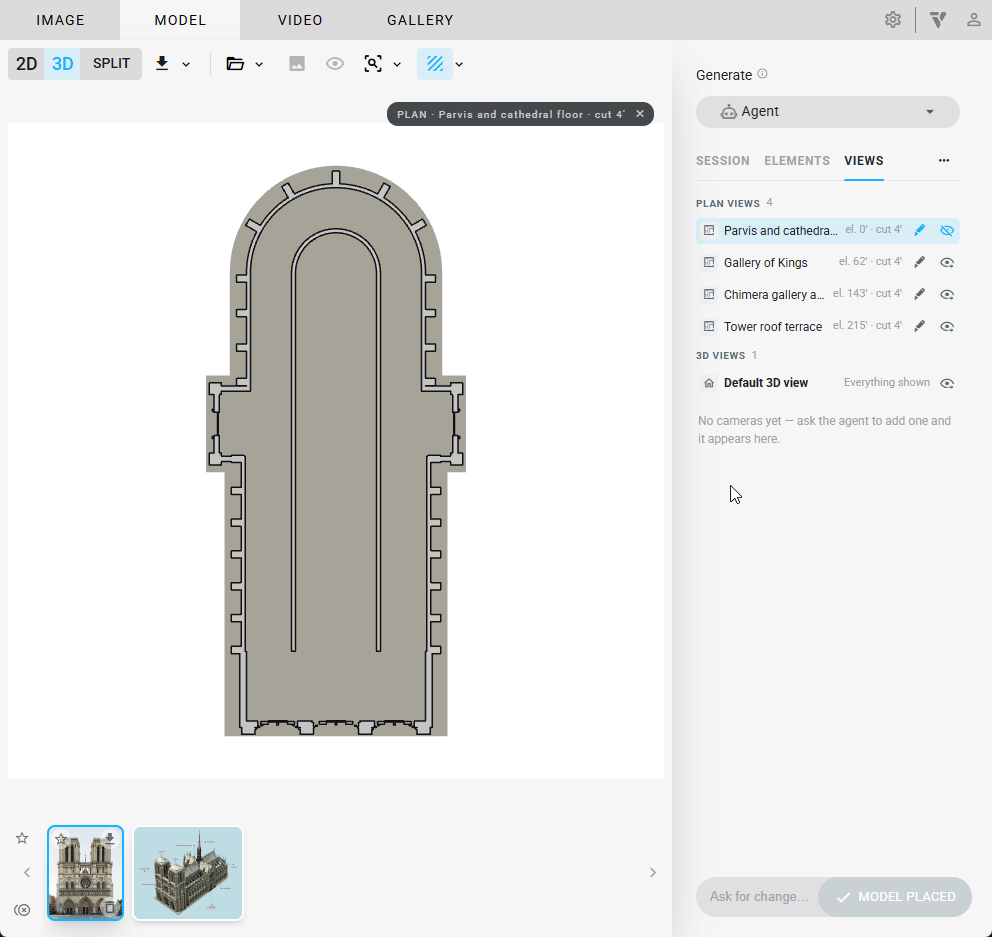Show the Tower roof terrace plan view
The width and height of the screenshot is (992, 937).
click(x=947, y=326)
